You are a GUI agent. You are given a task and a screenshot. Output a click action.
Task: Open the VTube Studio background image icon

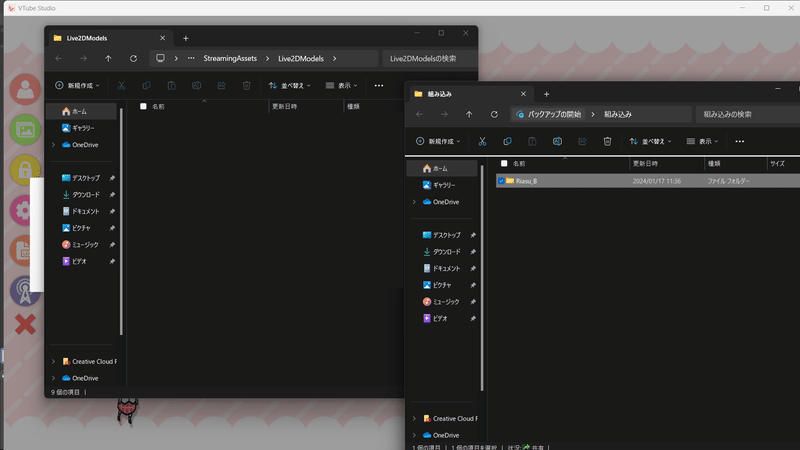[x=25, y=130]
